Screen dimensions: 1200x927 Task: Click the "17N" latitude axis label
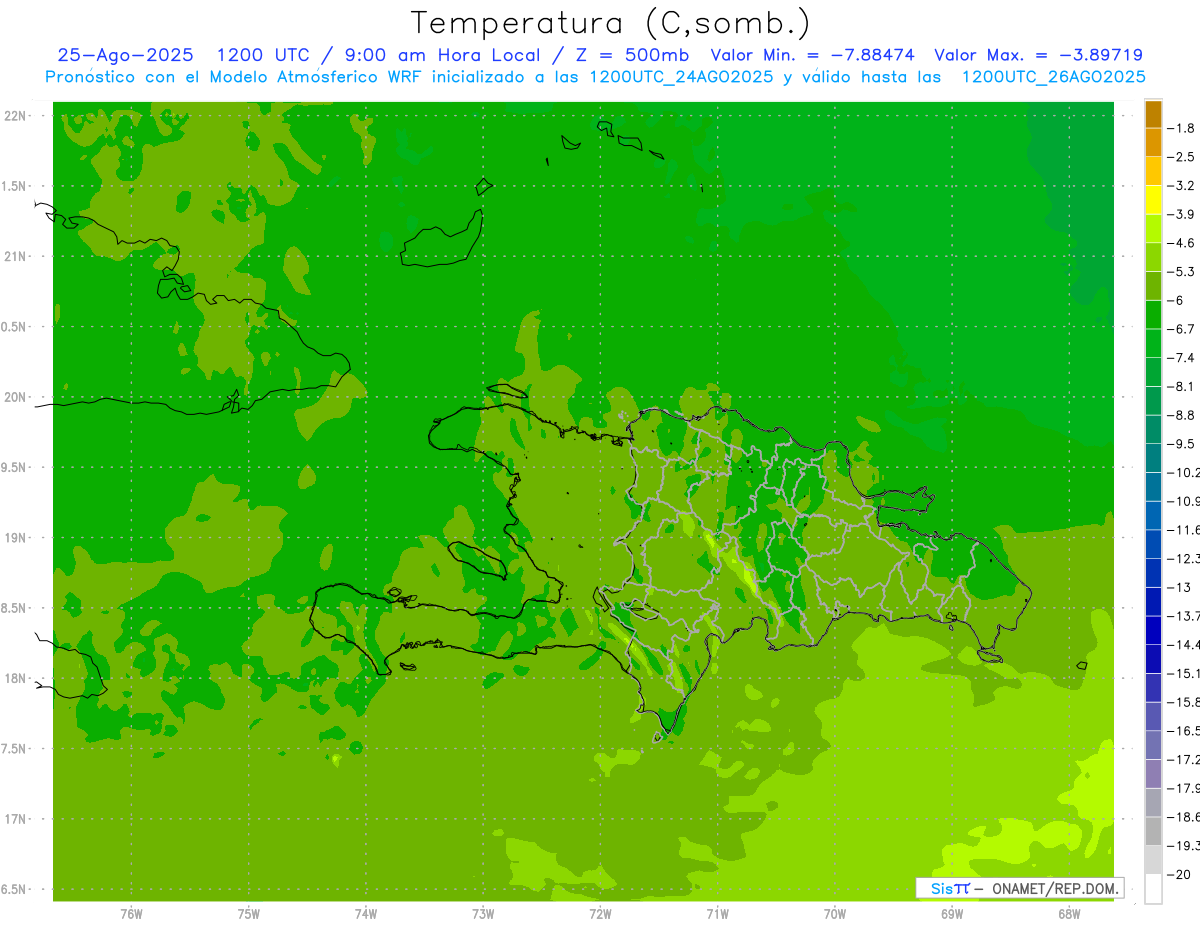[x=14, y=819]
